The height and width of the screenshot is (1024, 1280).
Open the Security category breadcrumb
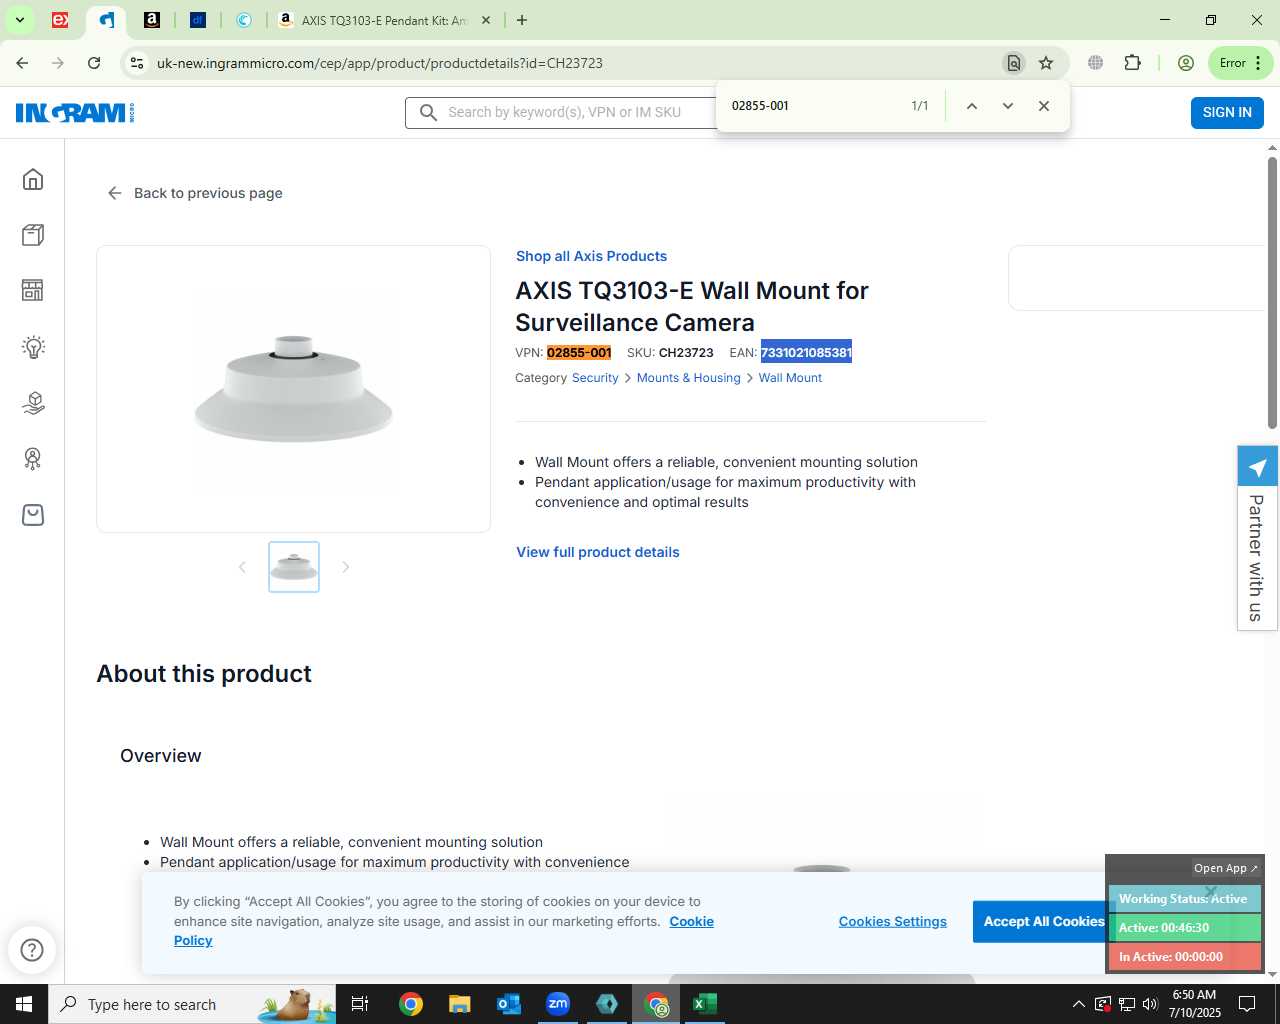tap(595, 378)
